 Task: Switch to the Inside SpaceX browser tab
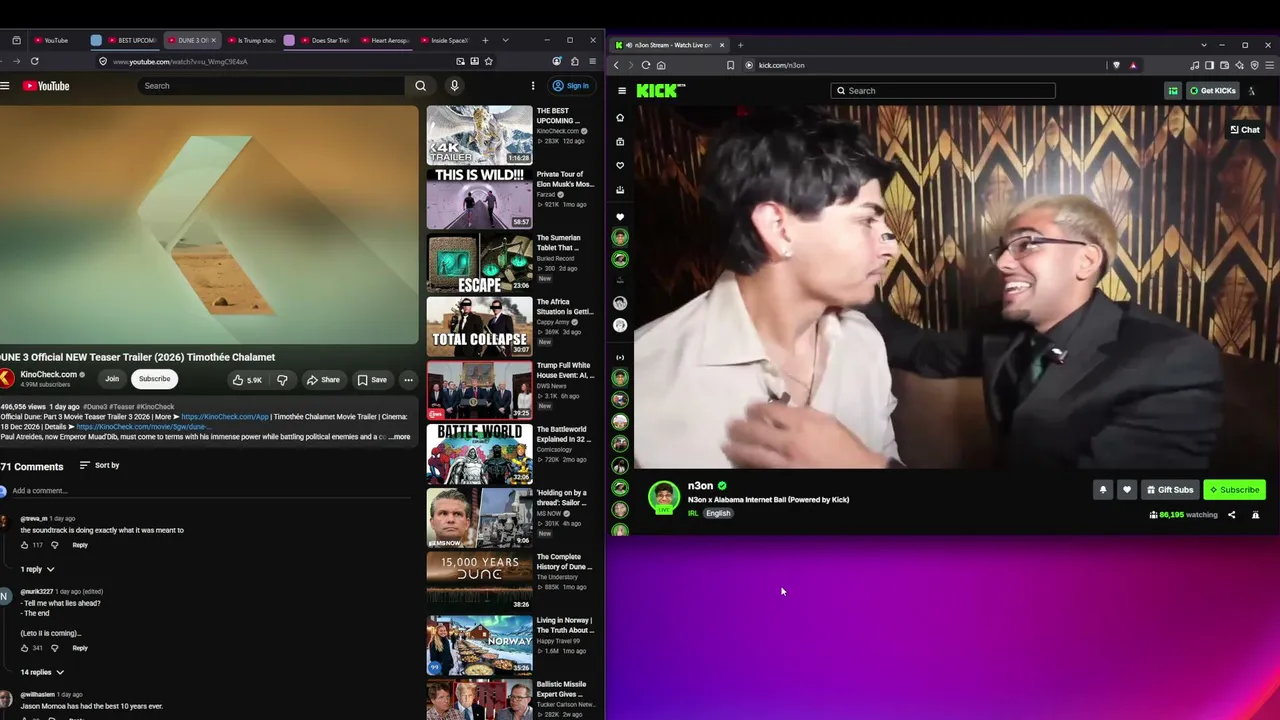click(445, 40)
